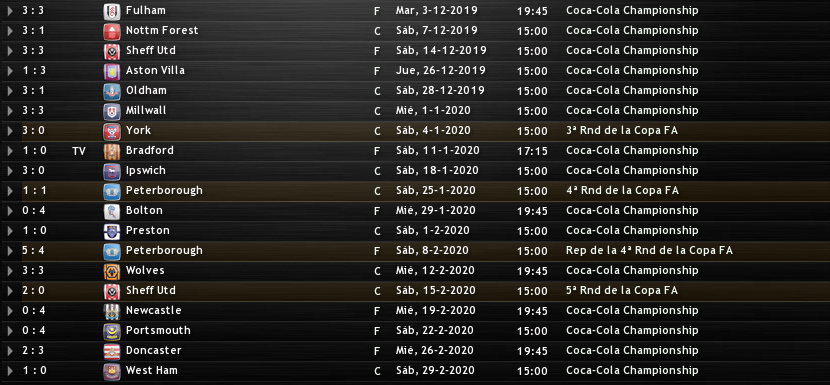This screenshot has width=830, height=385.
Task: Expand the Bolton 0:4 match row arrow
Action: [x=10, y=211]
